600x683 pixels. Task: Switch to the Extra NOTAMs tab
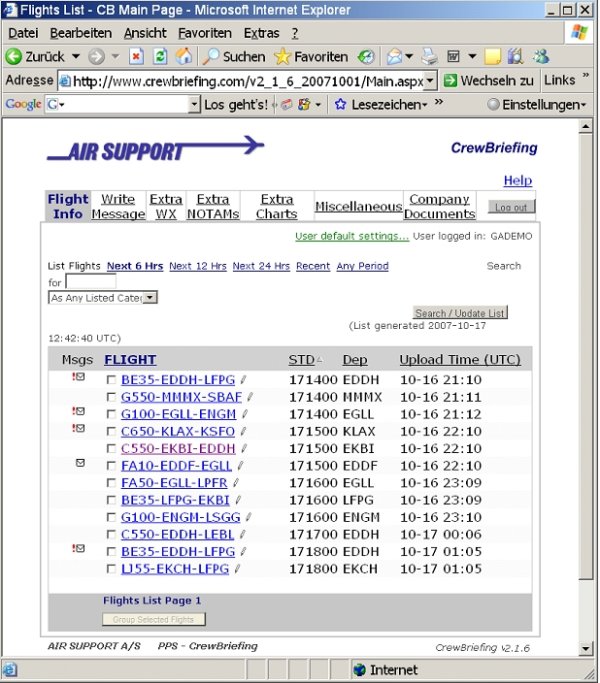(213, 206)
